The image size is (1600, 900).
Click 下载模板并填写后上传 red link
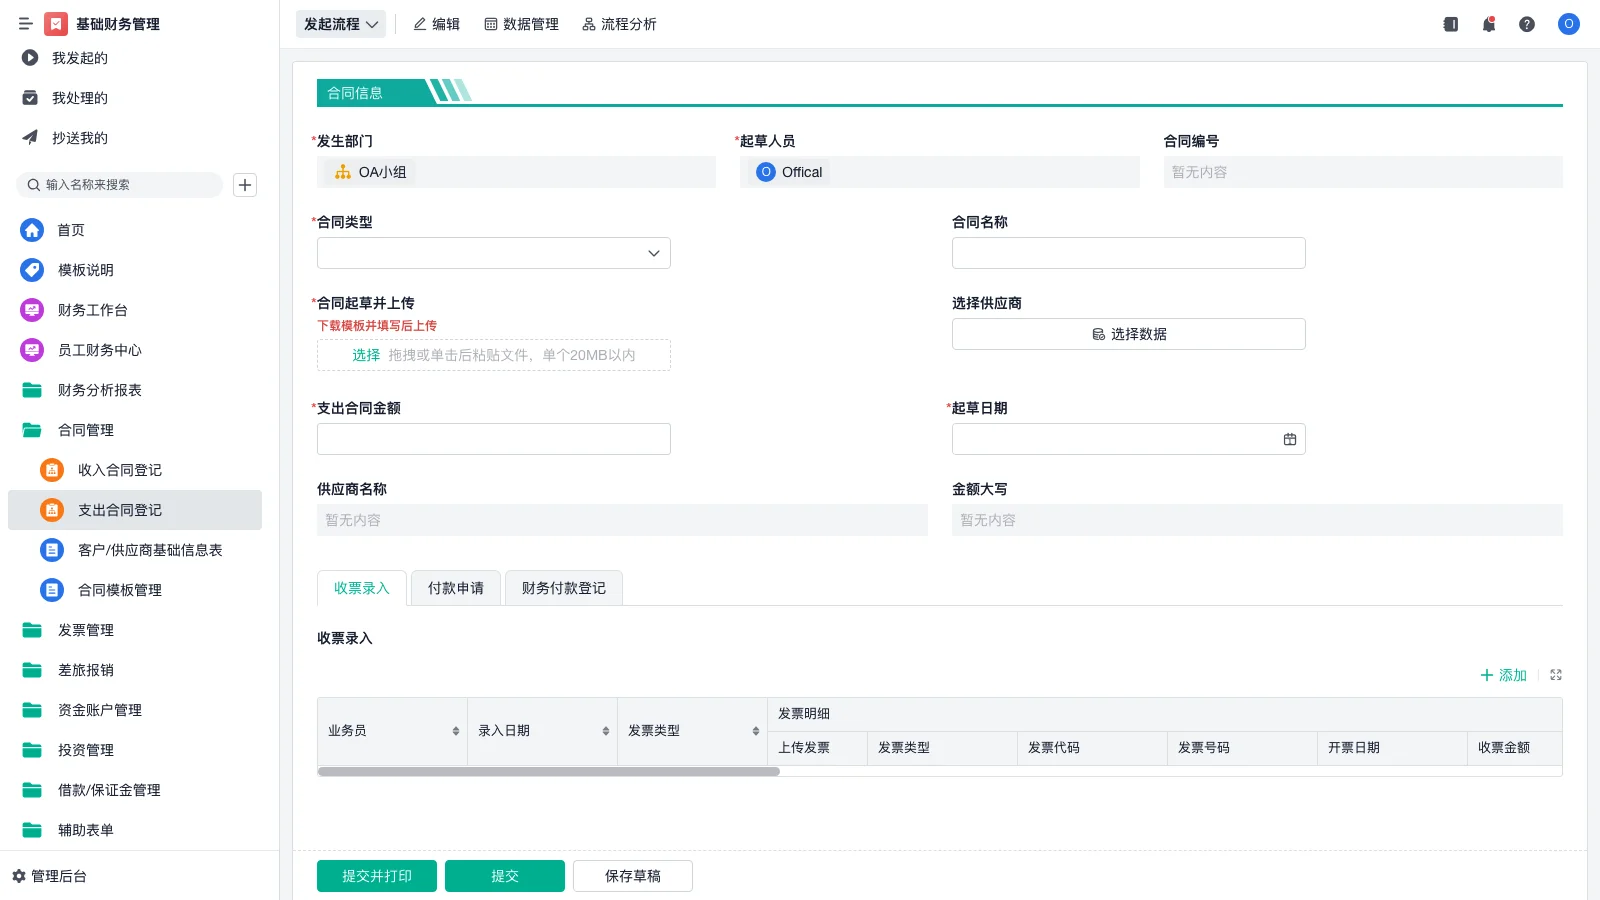click(377, 326)
